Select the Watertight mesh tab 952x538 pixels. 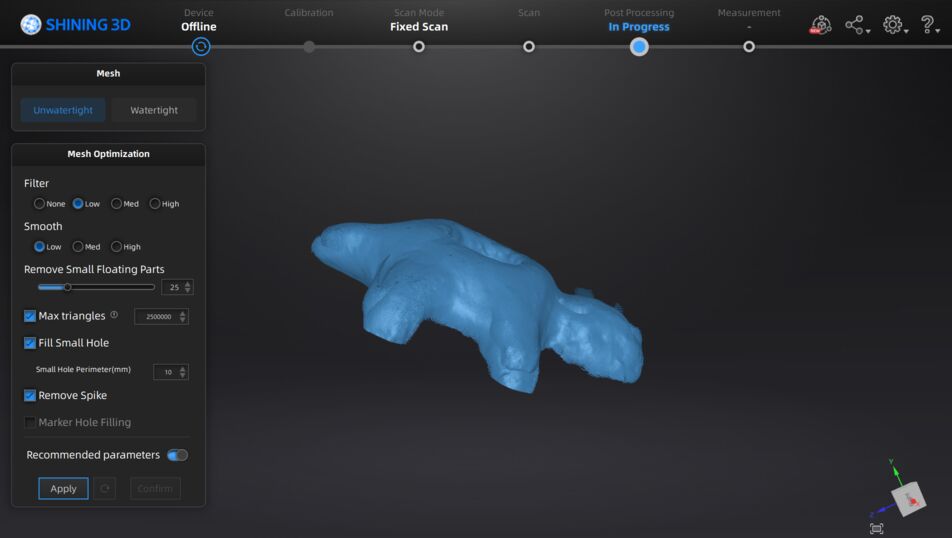coord(154,110)
